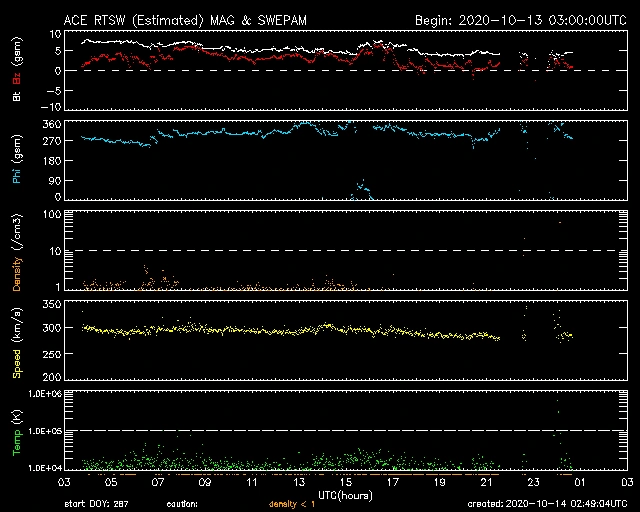This screenshot has width=640, height=512.
Task: Select the Bt Bz (gsm) axis label
Action: [16, 79]
